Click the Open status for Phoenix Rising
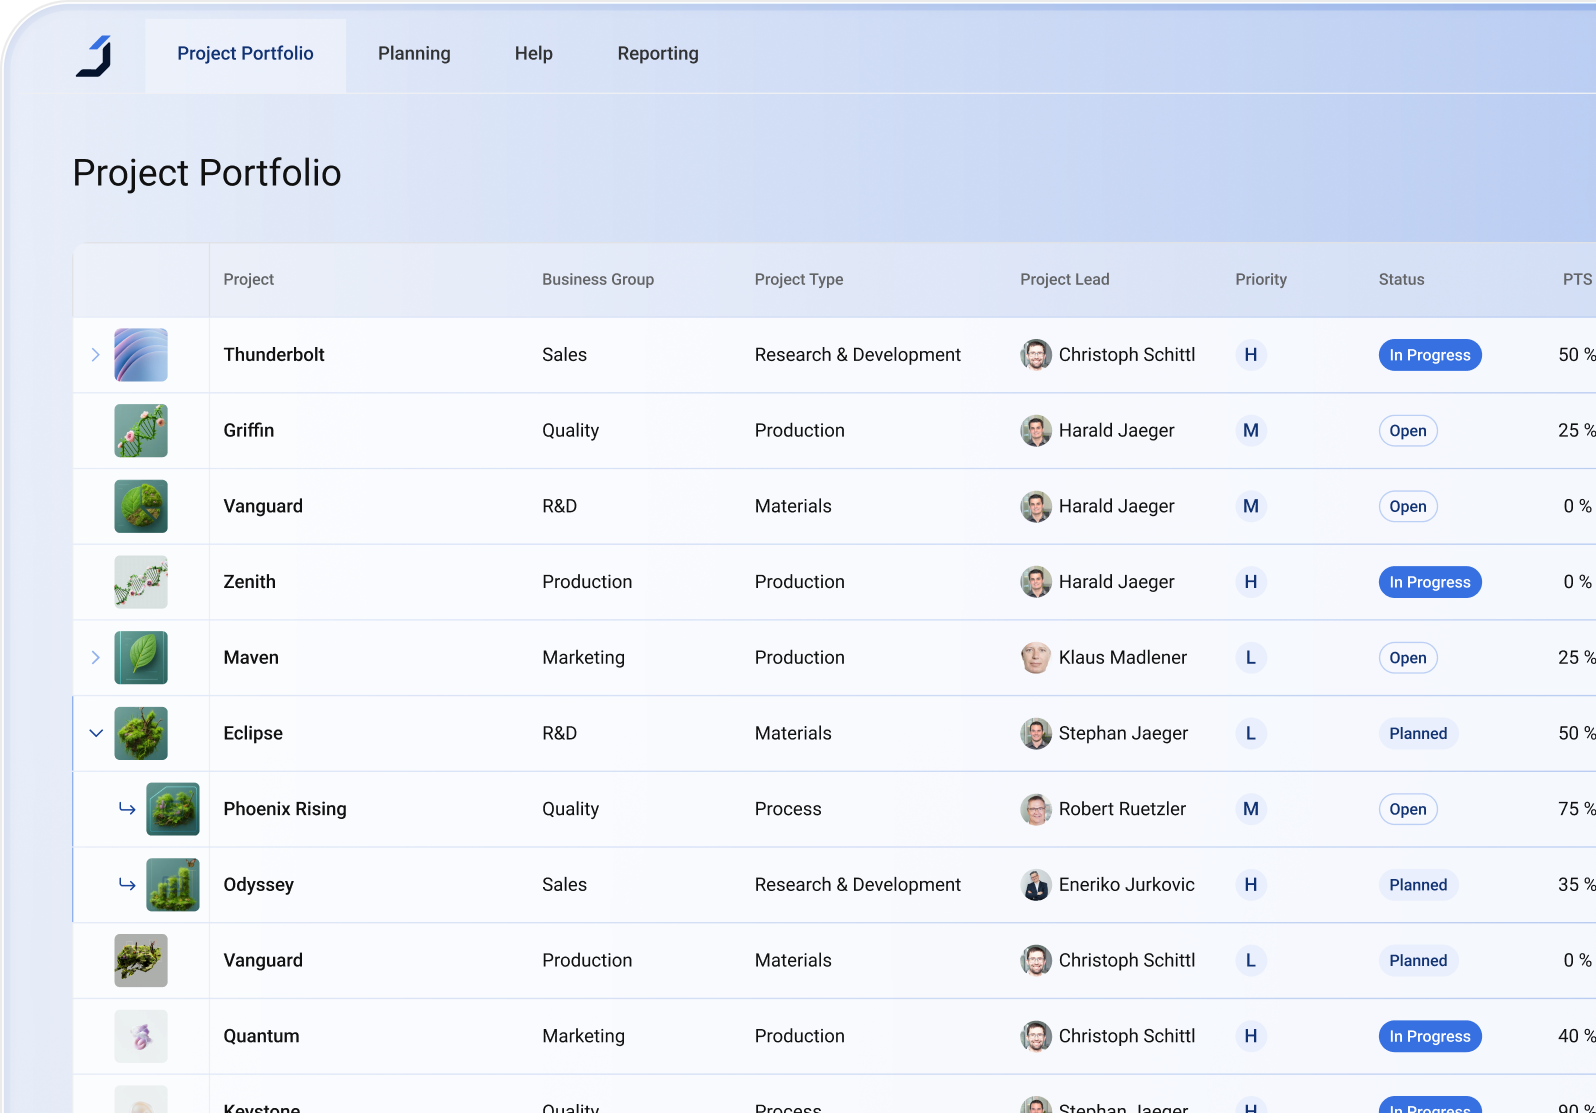Viewport: 1596px width, 1113px height. pyautogui.click(x=1408, y=809)
